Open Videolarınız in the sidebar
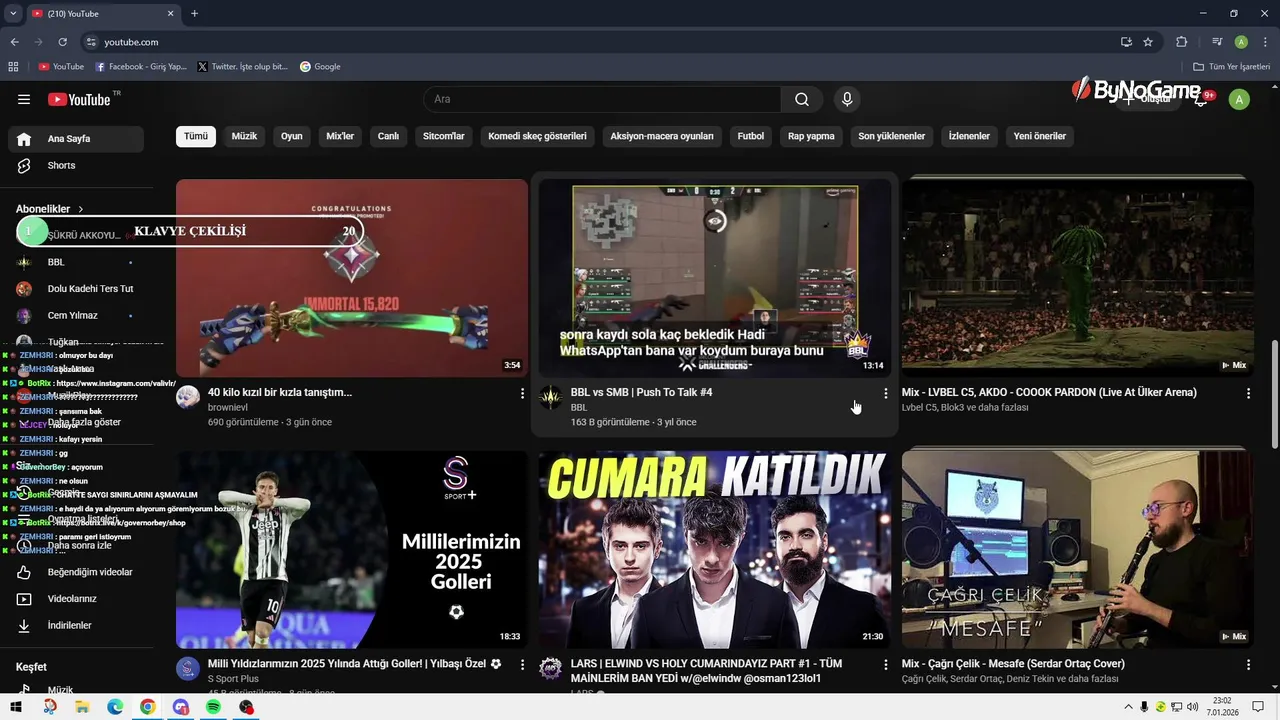This screenshot has width=1280, height=720. (x=76, y=599)
